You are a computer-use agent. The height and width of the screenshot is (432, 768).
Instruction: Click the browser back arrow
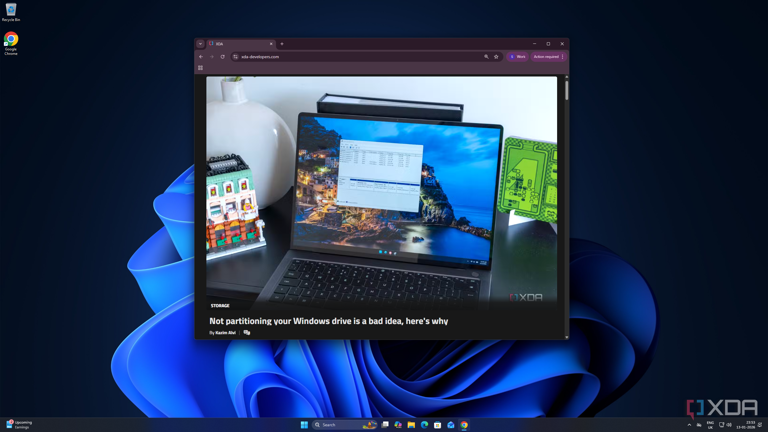(x=201, y=57)
